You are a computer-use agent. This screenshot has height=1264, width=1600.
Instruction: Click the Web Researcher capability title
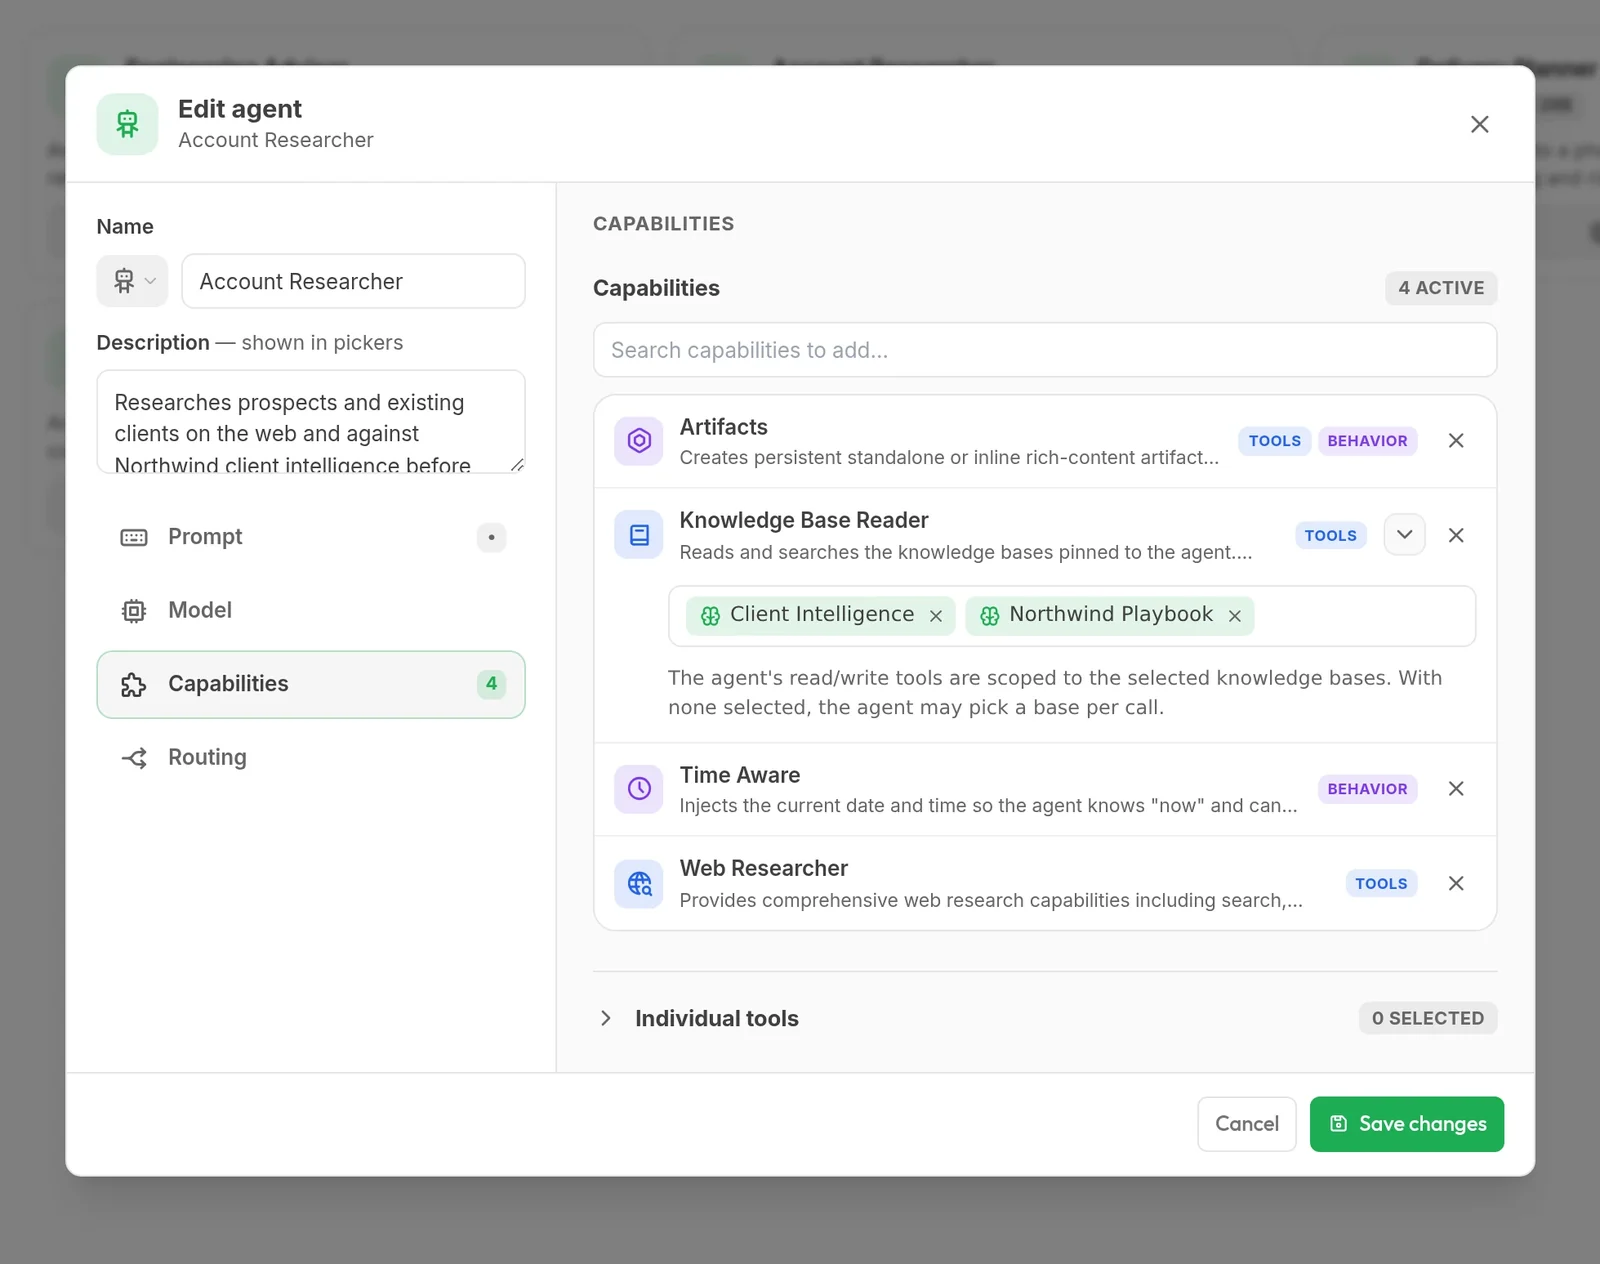click(x=764, y=868)
